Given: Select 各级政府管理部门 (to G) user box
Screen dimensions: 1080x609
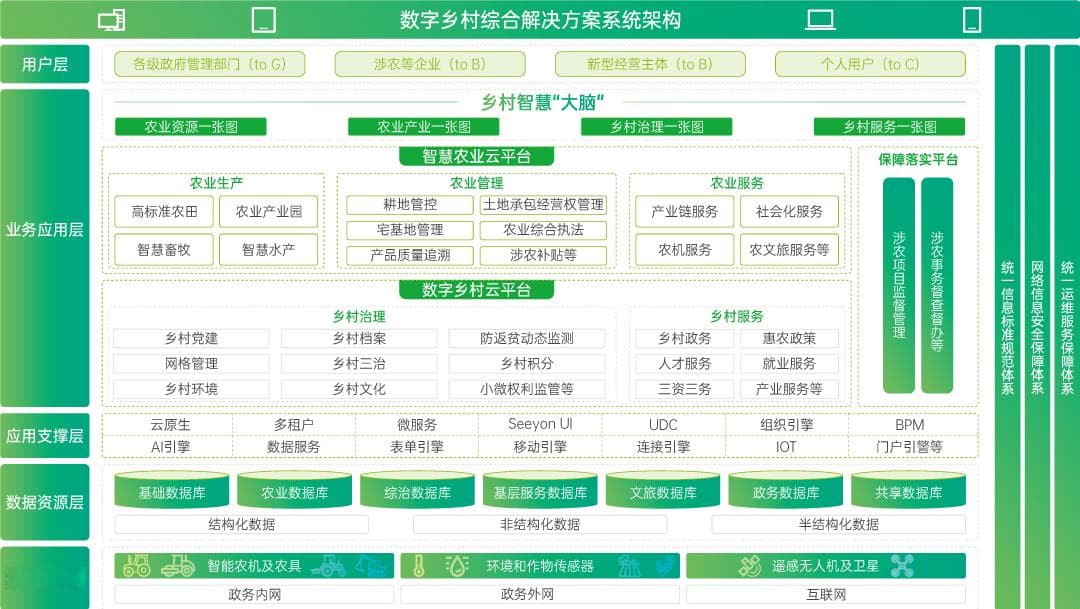Looking at the screenshot, I should click(209, 64).
